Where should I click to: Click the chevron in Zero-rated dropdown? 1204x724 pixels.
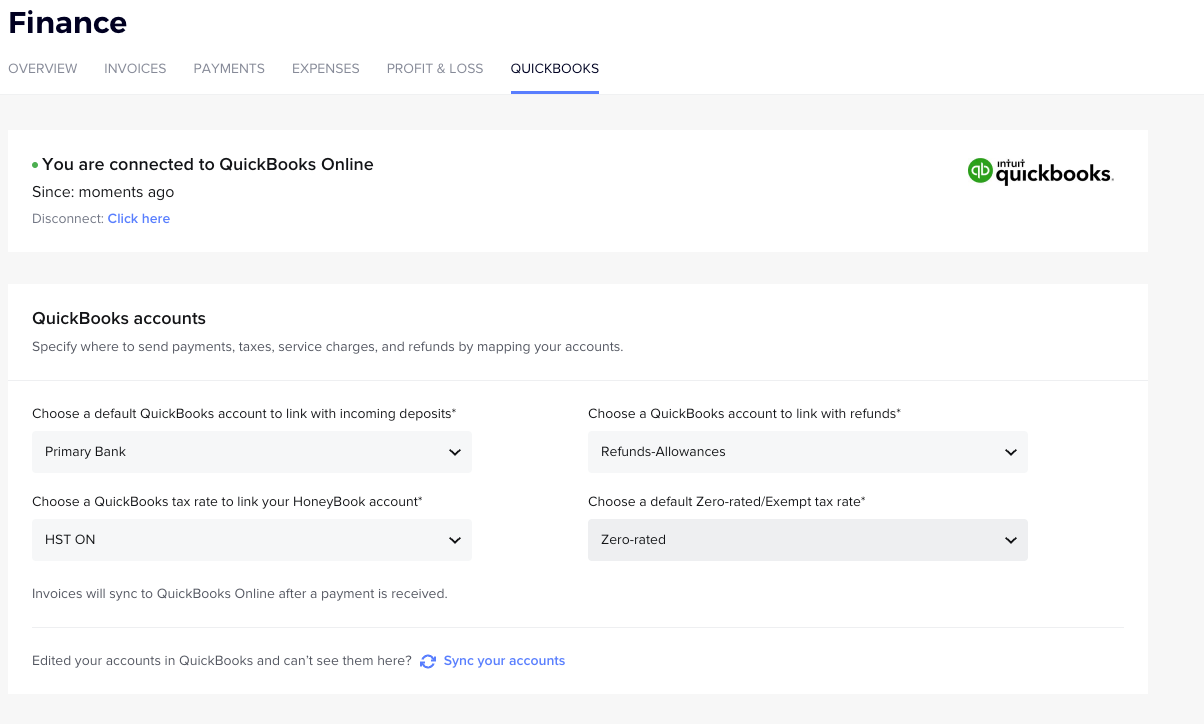pos(1011,541)
